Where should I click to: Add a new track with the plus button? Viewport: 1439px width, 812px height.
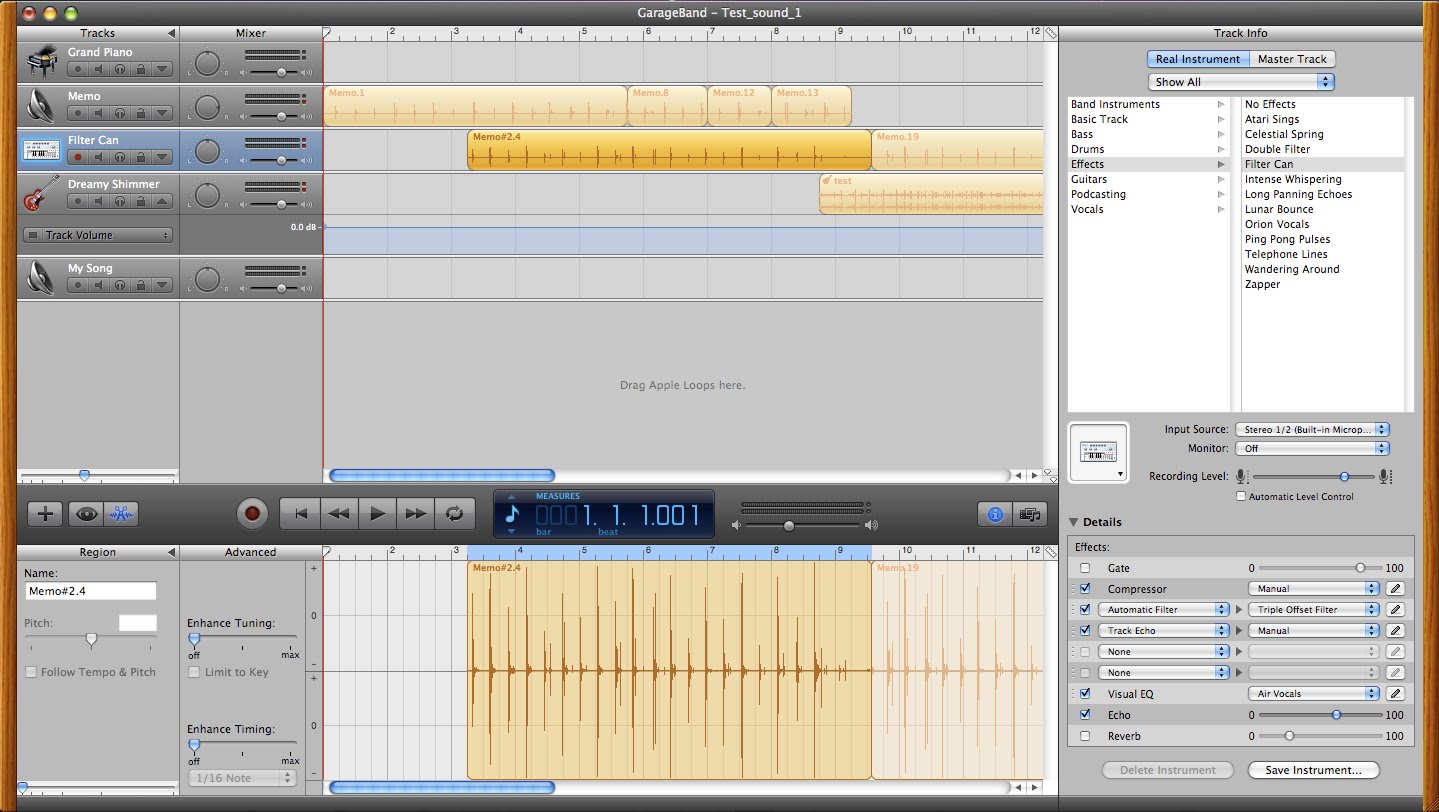click(44, 514)
